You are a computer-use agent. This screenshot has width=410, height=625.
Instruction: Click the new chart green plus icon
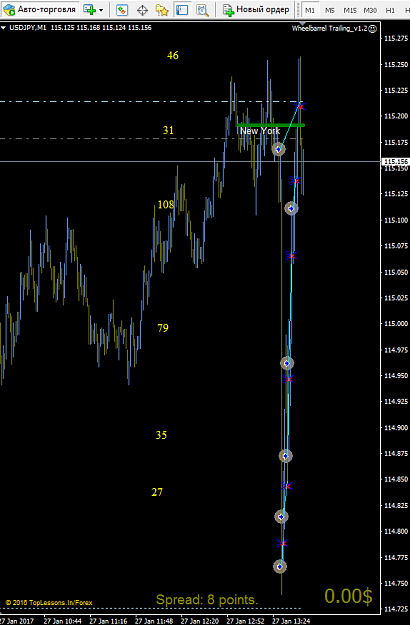pyautogui.click(x=89, y=10)
